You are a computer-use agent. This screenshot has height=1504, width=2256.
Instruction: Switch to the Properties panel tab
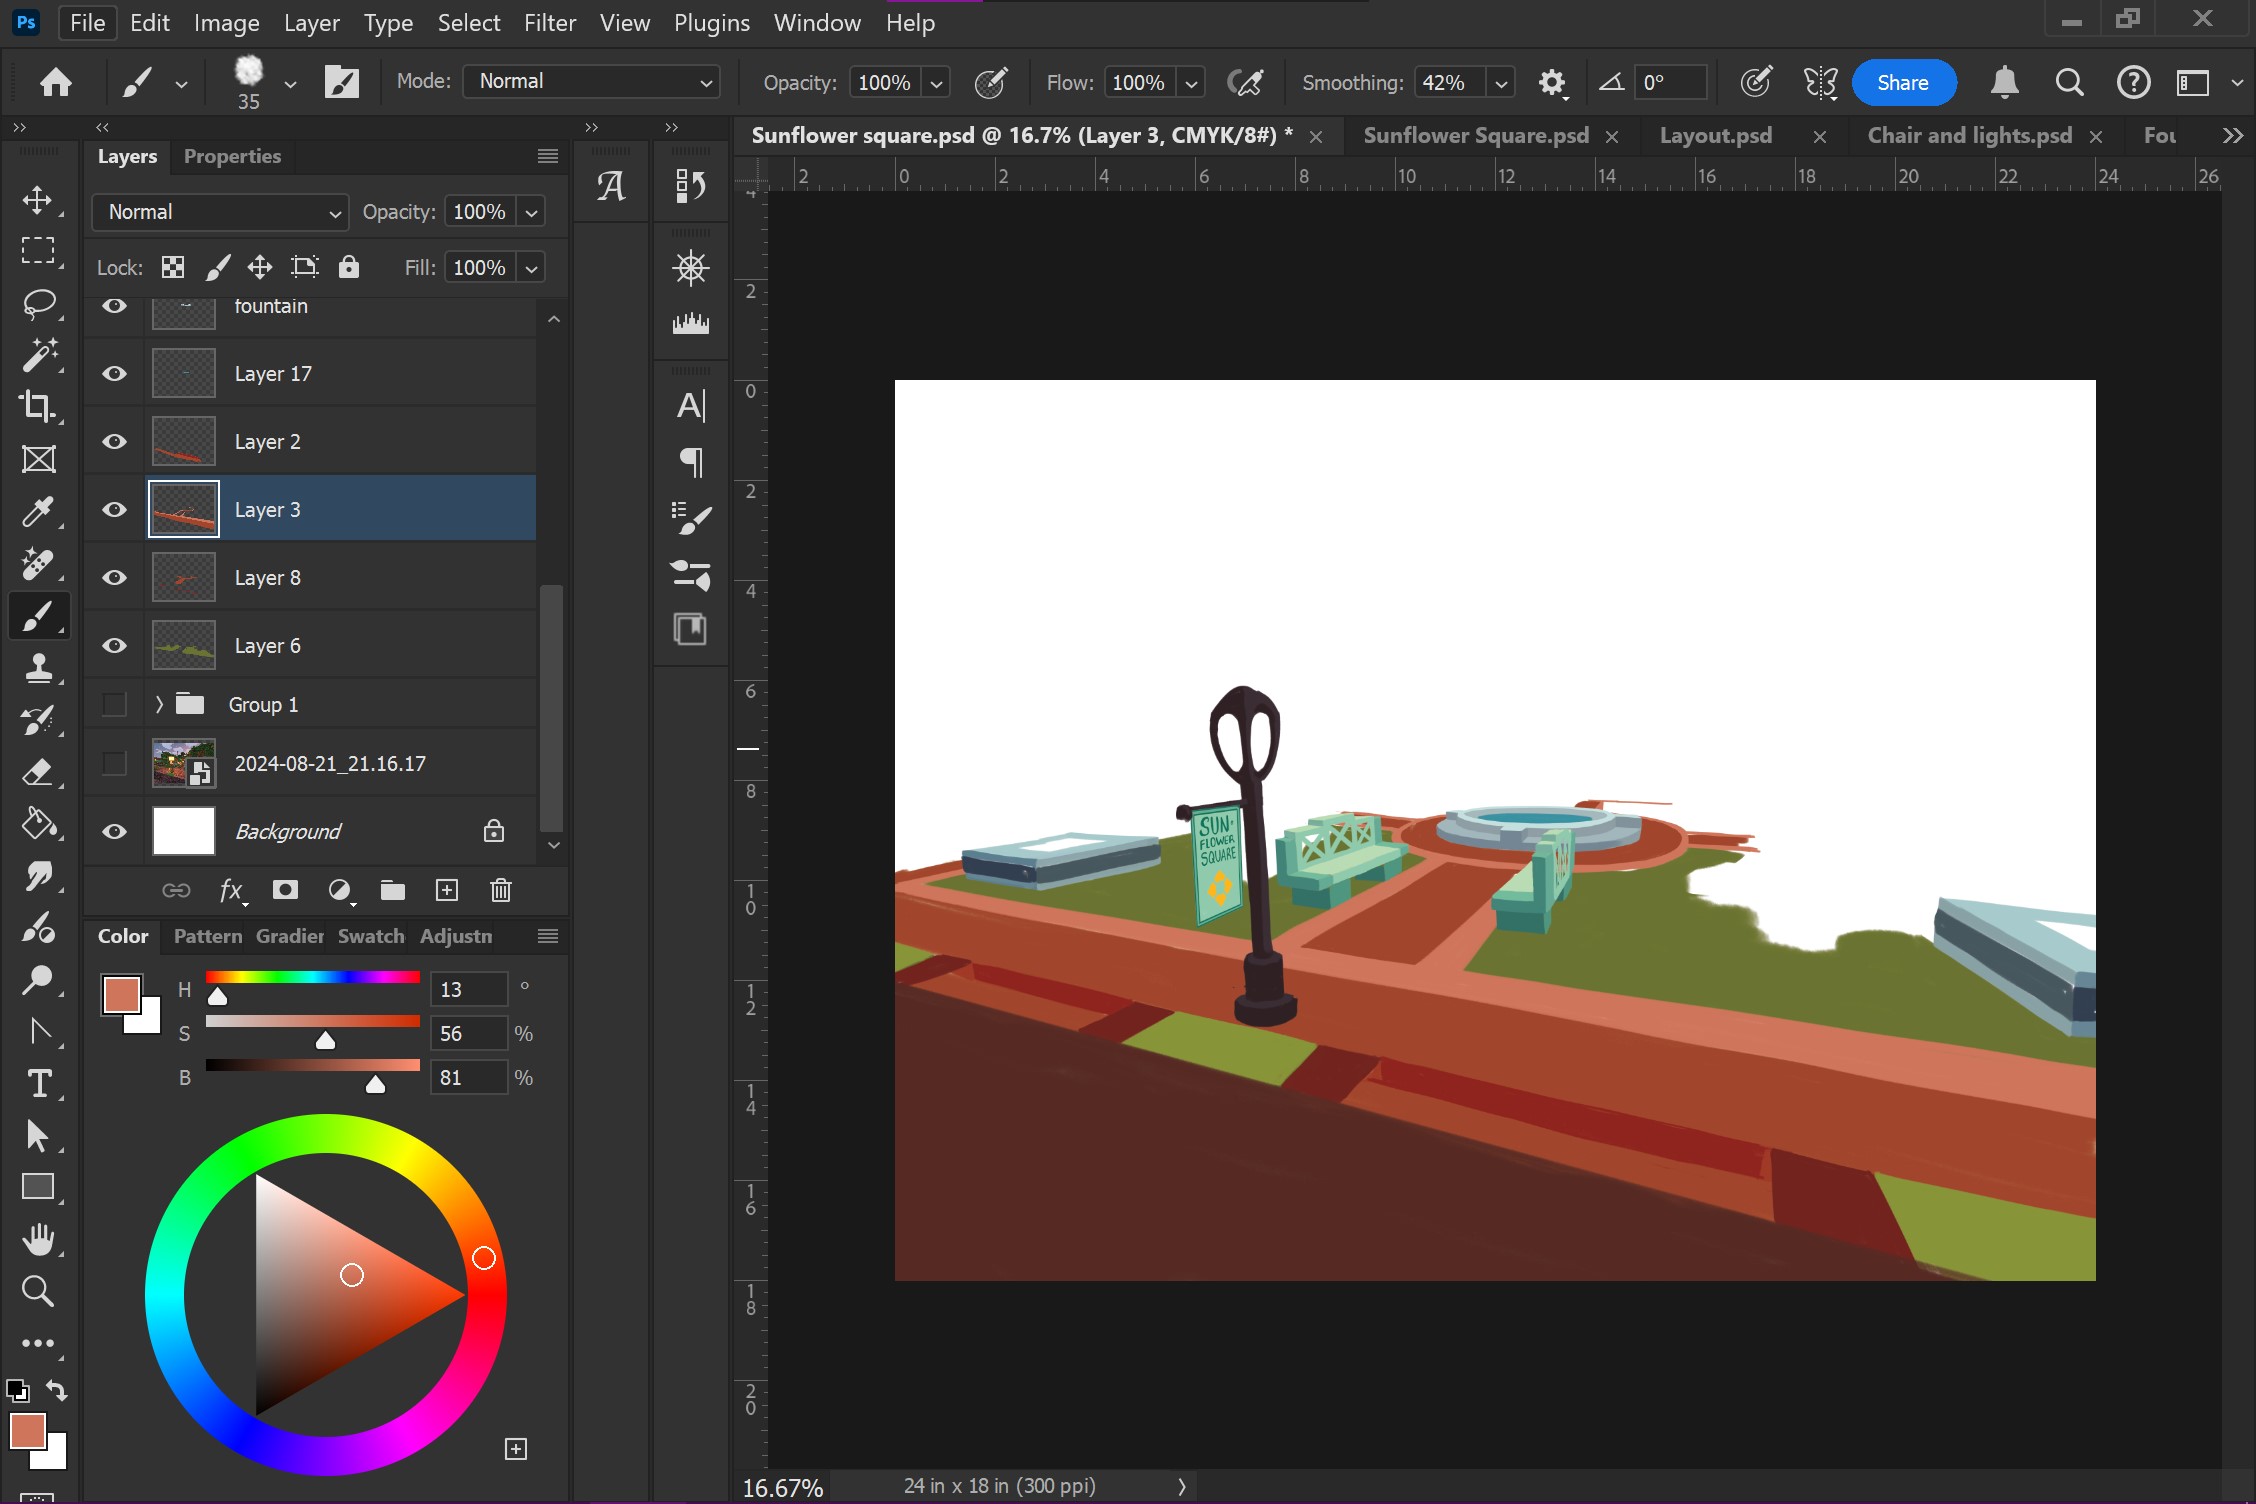232,157
